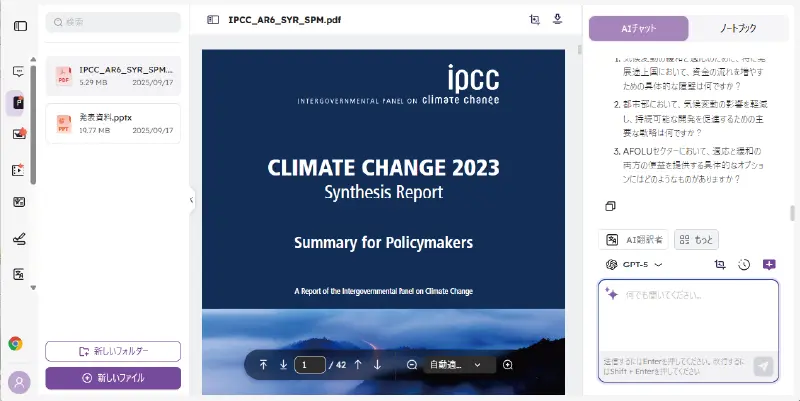Open the user profile avatar
800x401 pixels.
coord(19,382)
